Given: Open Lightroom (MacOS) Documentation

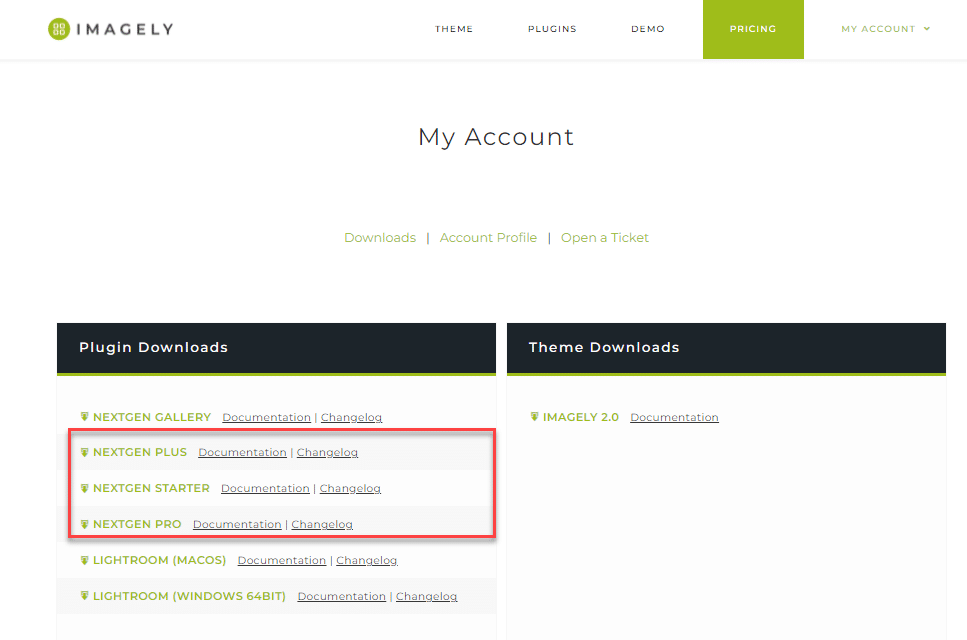Looking at the screenshot, I should (x=282, y=560).
